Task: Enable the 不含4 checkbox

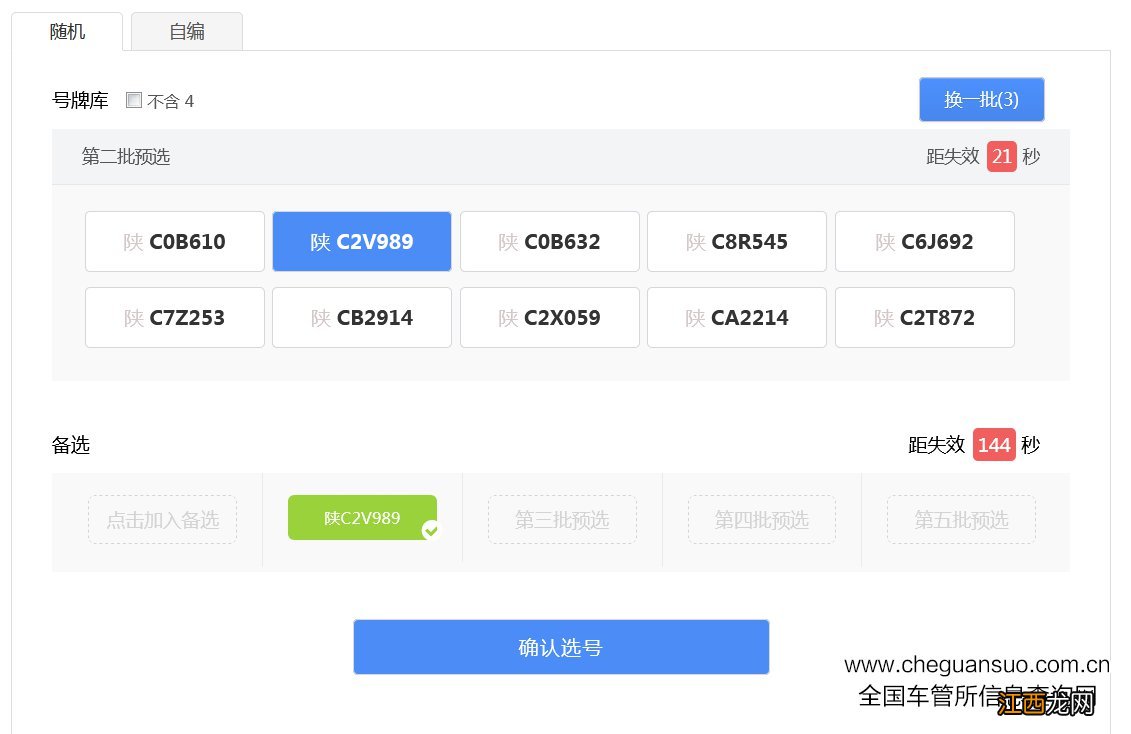Action: tap(134, 100)
